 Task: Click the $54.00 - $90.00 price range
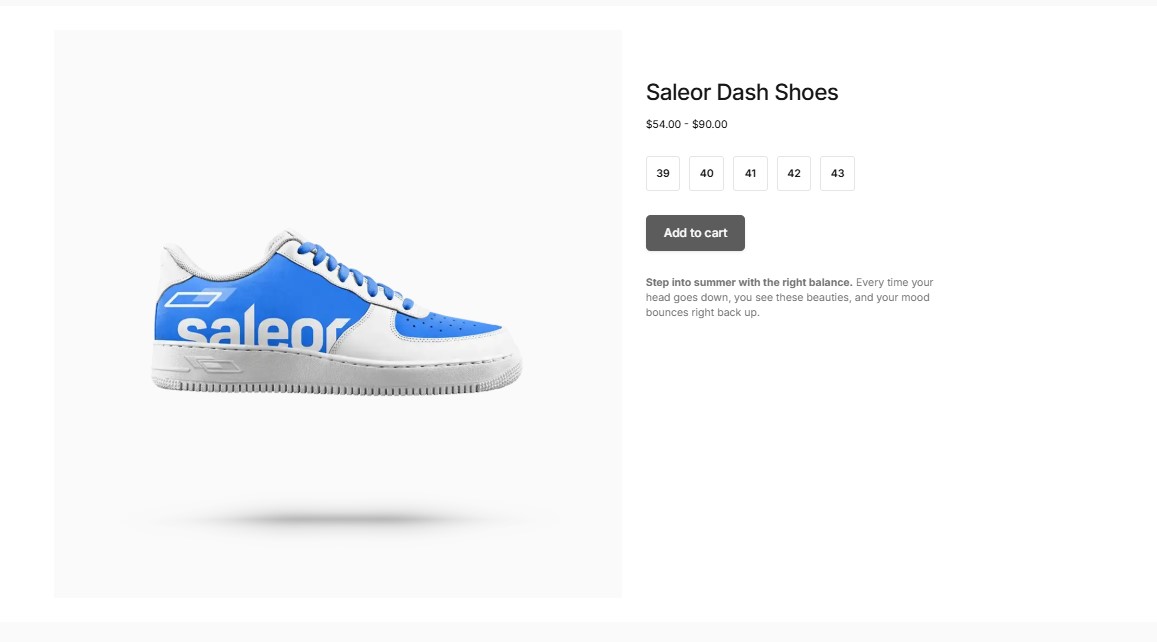686,124
